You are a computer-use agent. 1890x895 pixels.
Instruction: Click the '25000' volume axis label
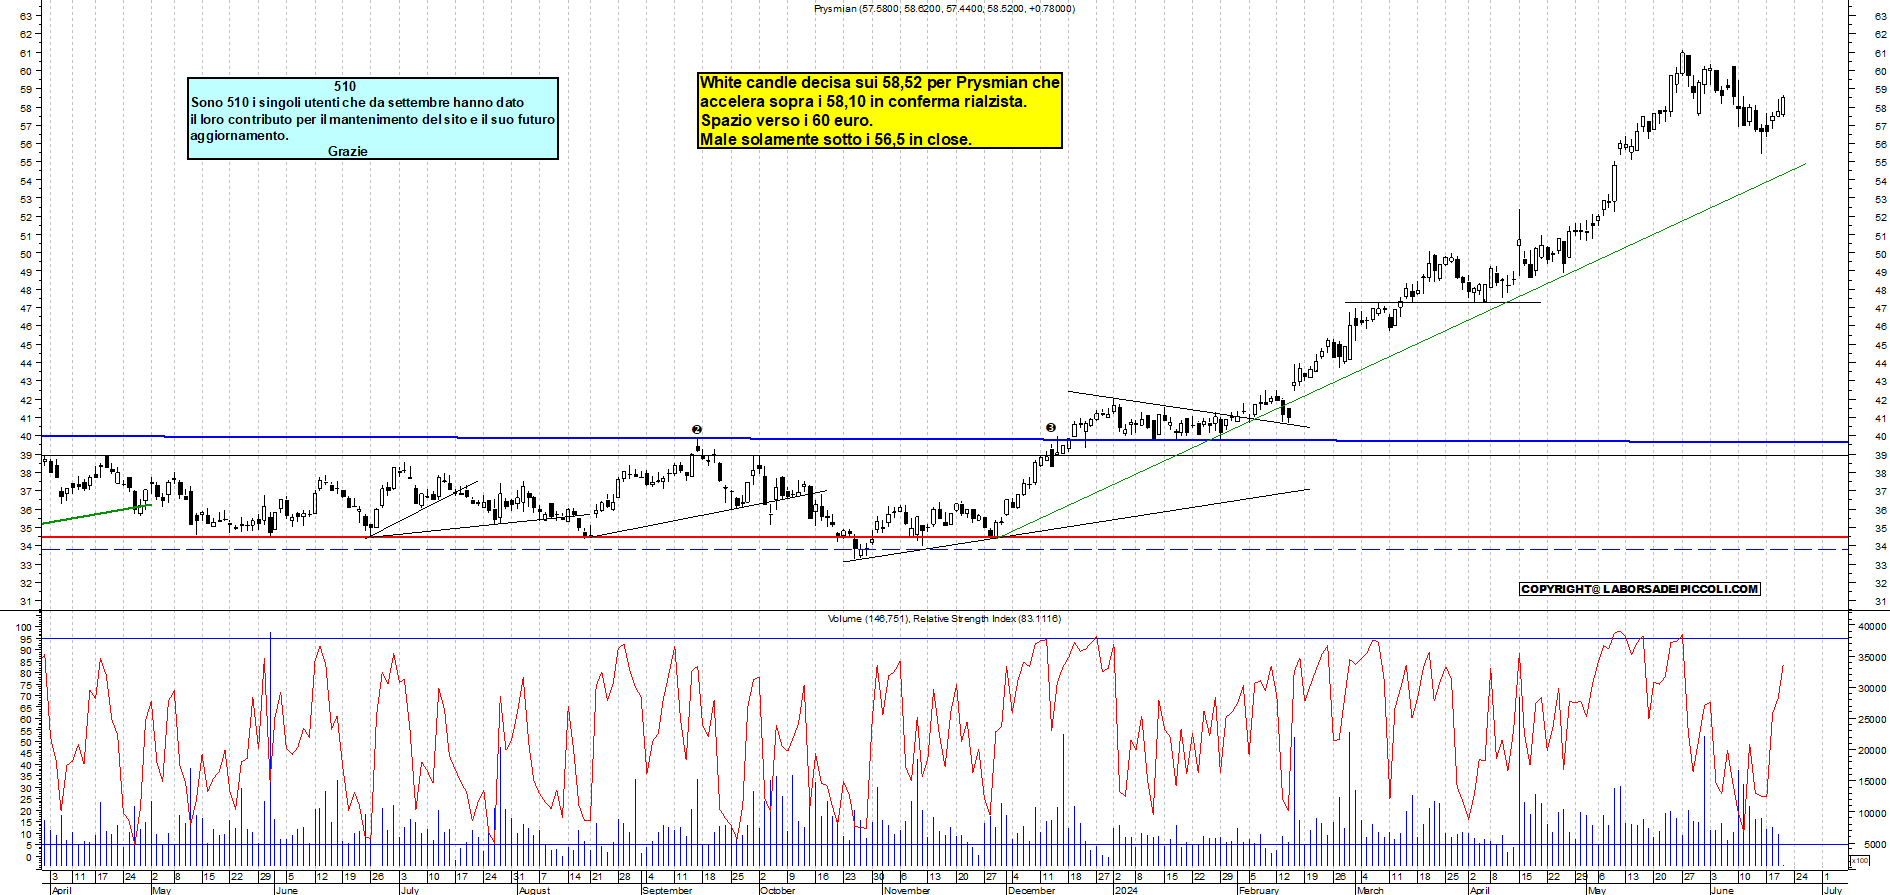coord(1872,720)
